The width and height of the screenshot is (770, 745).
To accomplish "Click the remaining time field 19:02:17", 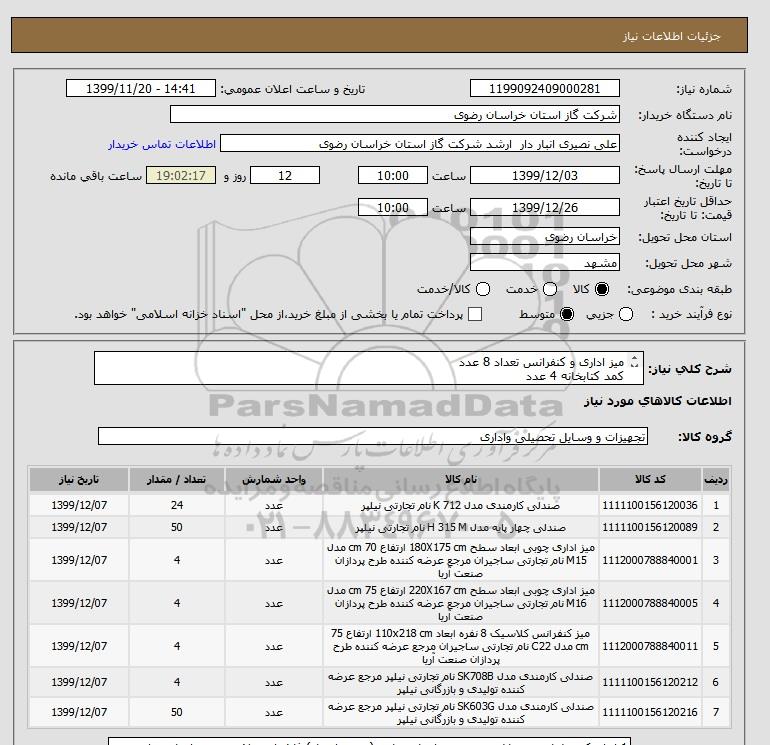I will tap(181, 175).
